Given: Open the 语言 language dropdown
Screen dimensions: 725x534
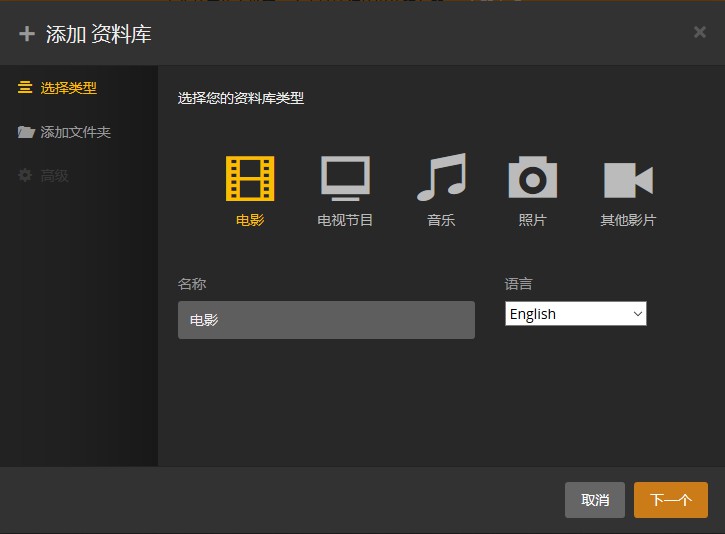Looking at the screenshot, I should (575, 314).
